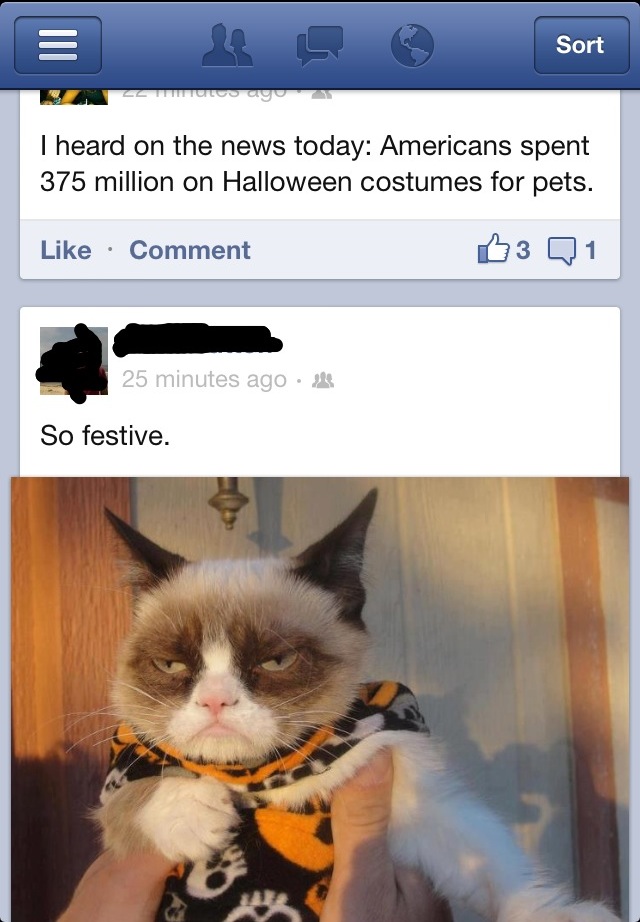Like the Halloween costumes post
This screenshot has height=922, width=640.
click(x=66, y=250)
